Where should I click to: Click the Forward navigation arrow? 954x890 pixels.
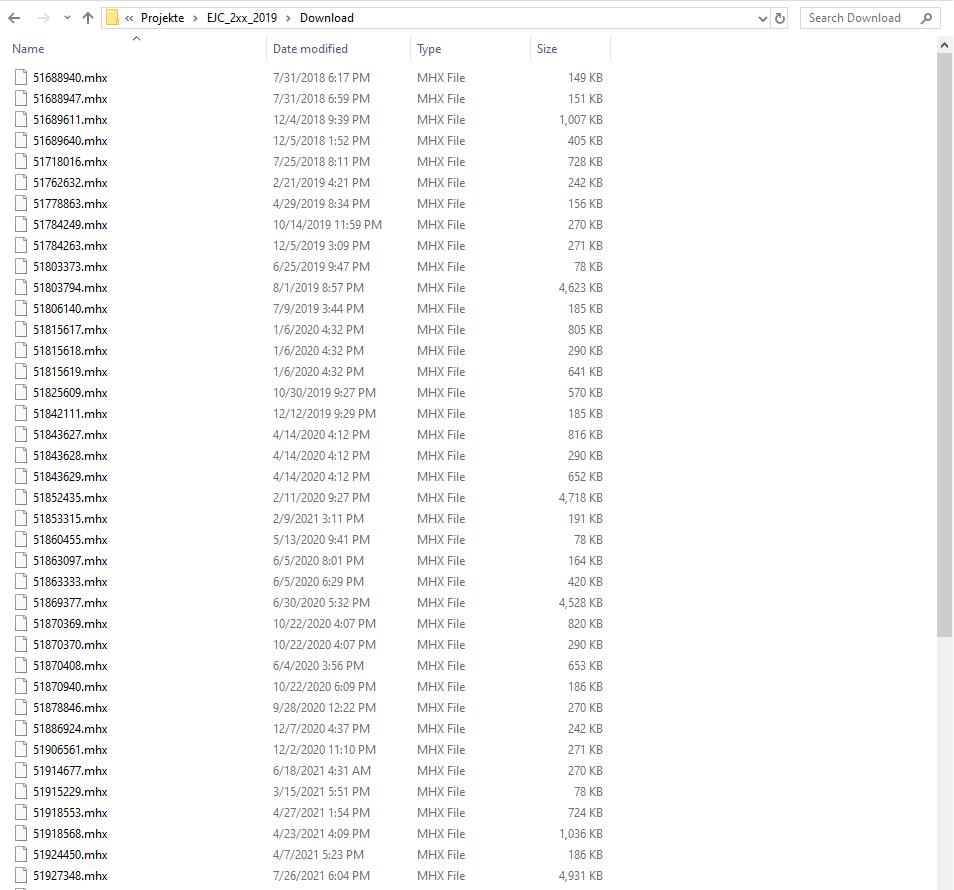pyautogui.click(x=44, y=18)
